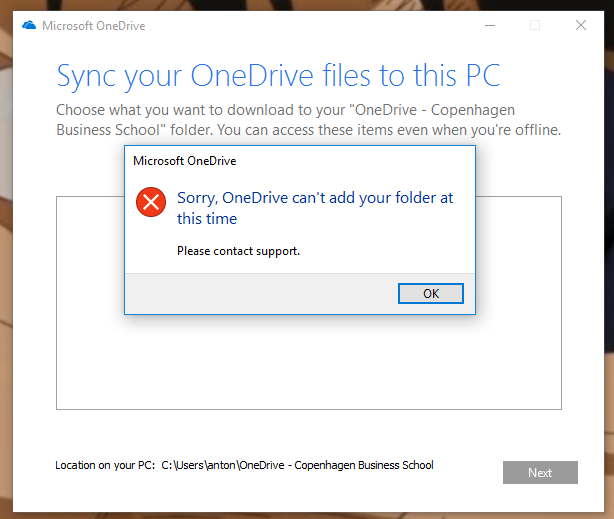614x519 pixels.
Task: Click the error dialog's Microsoft OneDrive title
Action: (184, 161)
